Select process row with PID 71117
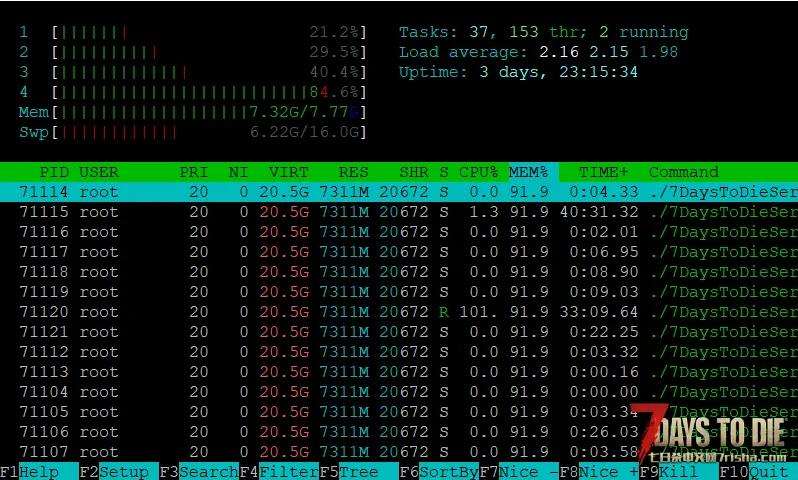The height and width of the screenshot is (480, 798). (399, 252)
